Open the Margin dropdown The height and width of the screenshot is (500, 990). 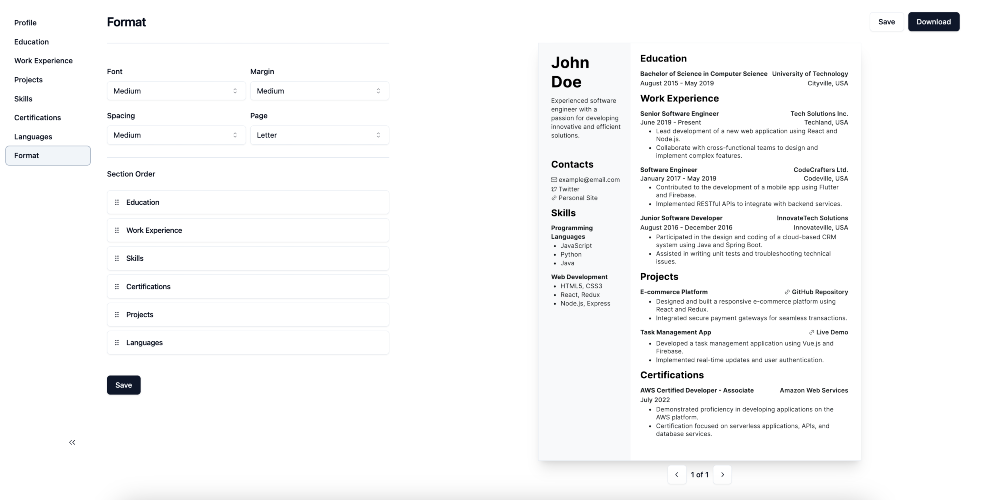tap(319, 91)
